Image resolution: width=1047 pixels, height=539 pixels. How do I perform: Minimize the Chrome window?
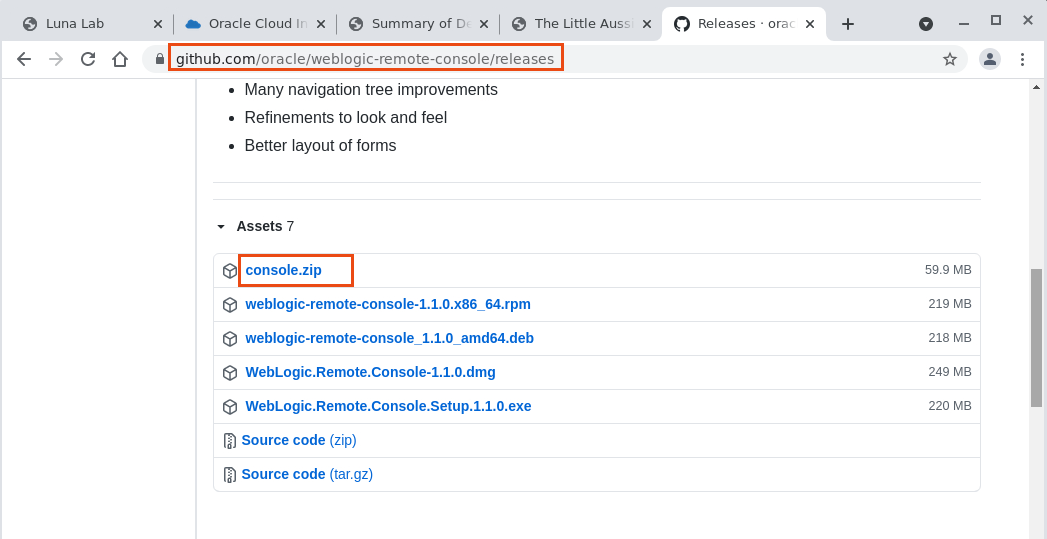[x=964, y=23]
